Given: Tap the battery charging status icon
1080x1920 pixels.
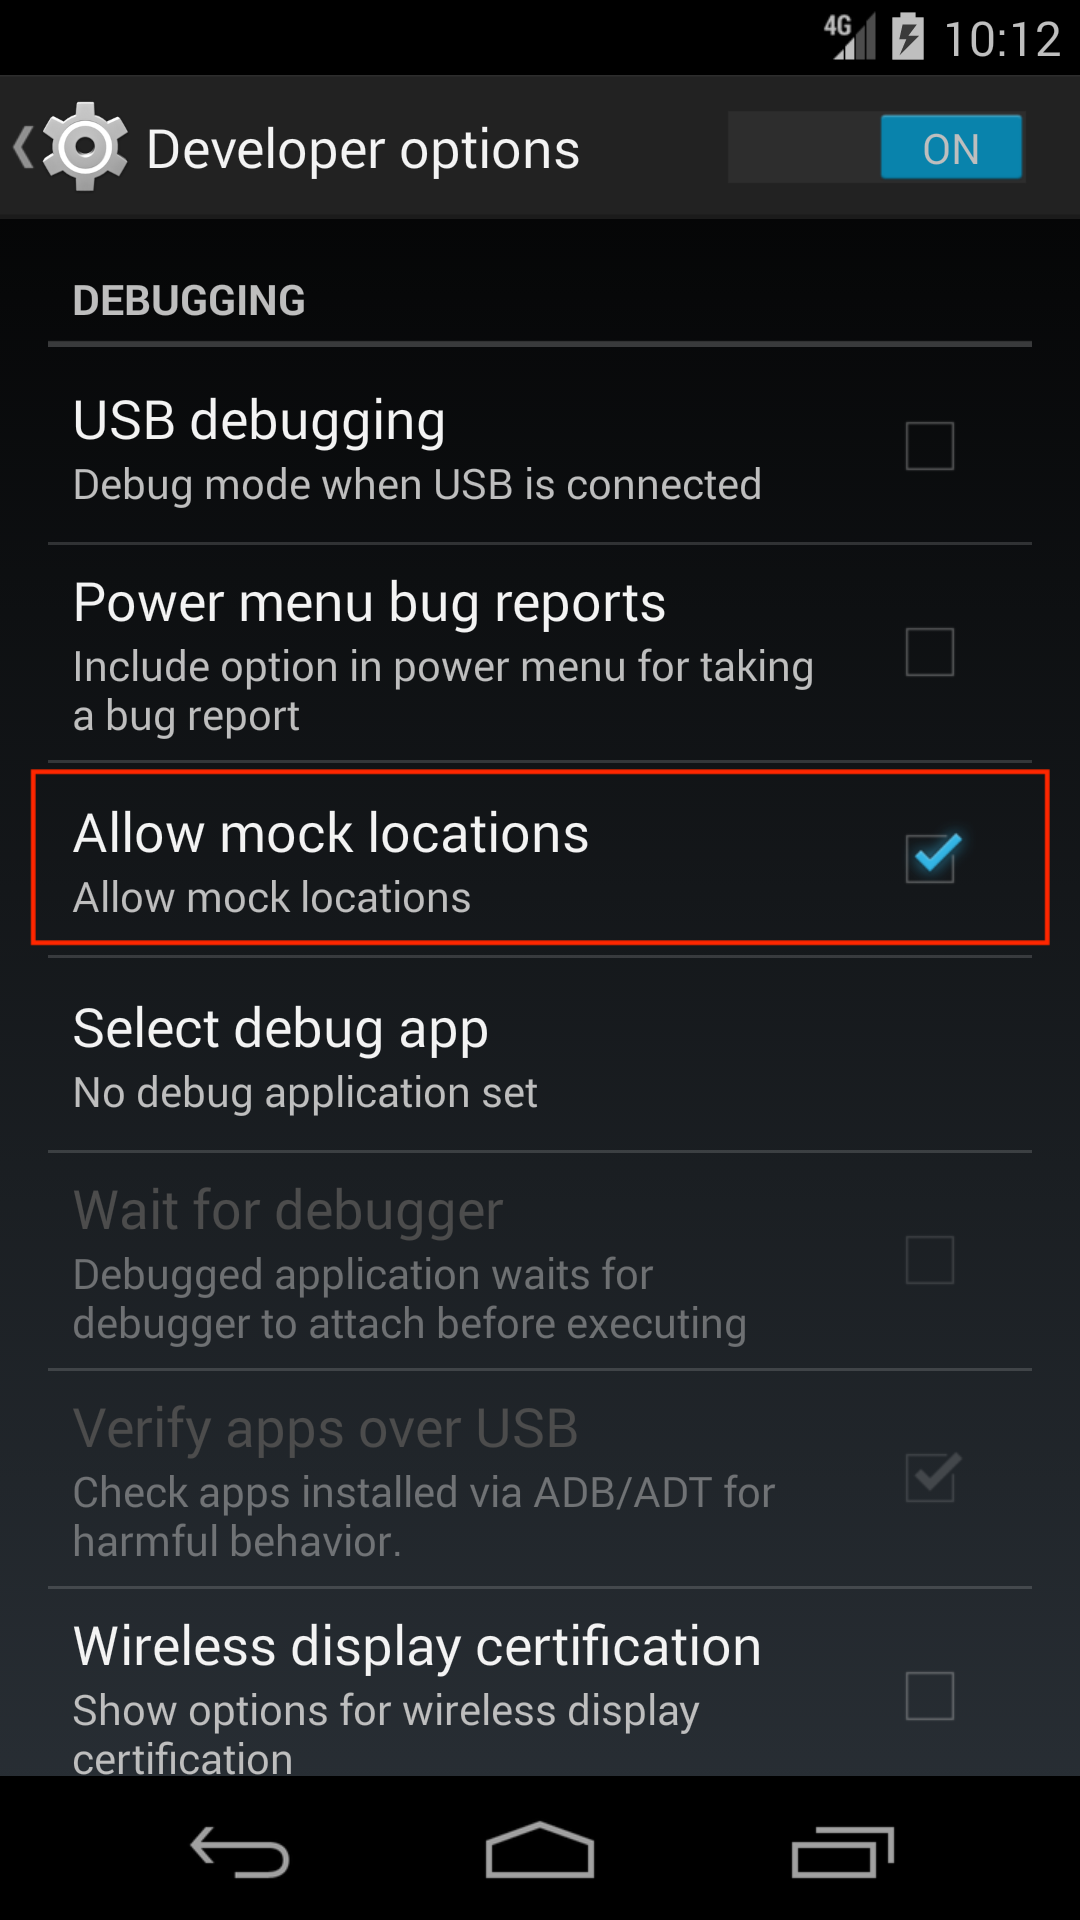Looking at the screenshot, I should tap(907, 36).
